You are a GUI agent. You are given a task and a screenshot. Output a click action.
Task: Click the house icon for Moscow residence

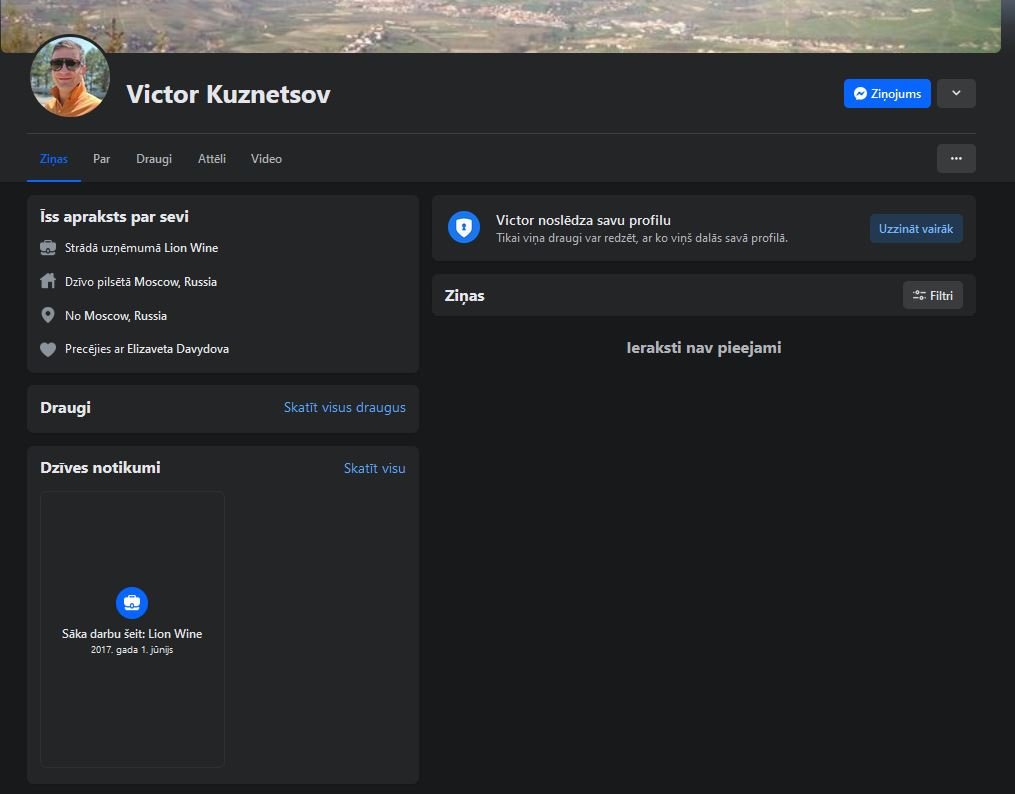(48, 281)
